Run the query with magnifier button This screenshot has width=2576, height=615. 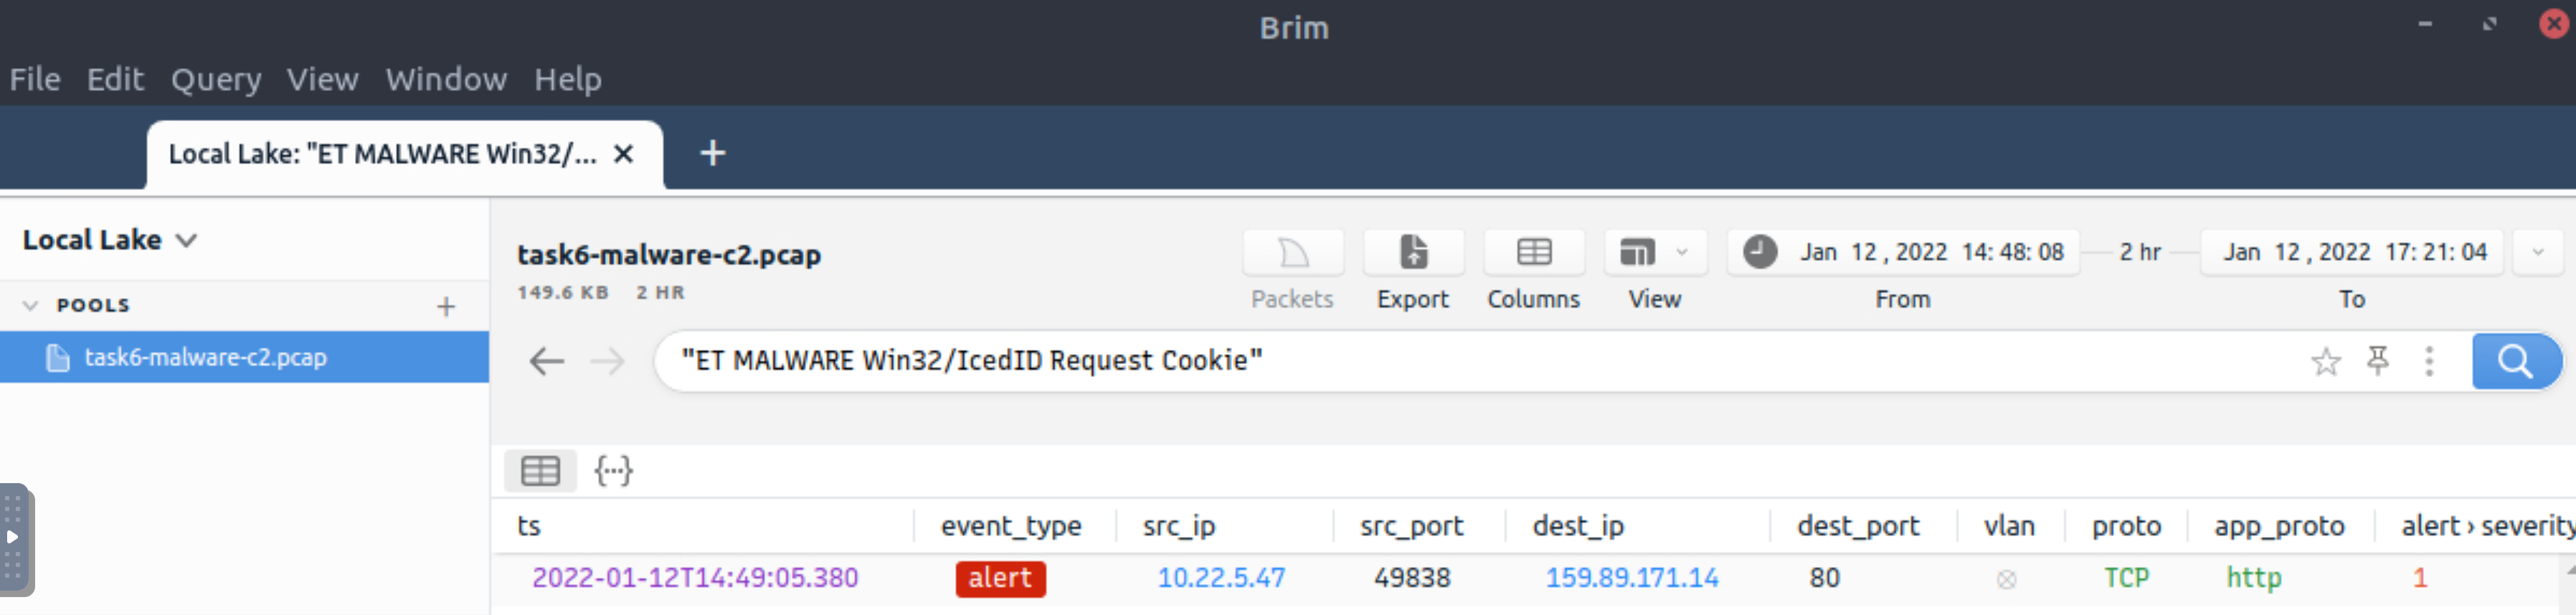2516,360
